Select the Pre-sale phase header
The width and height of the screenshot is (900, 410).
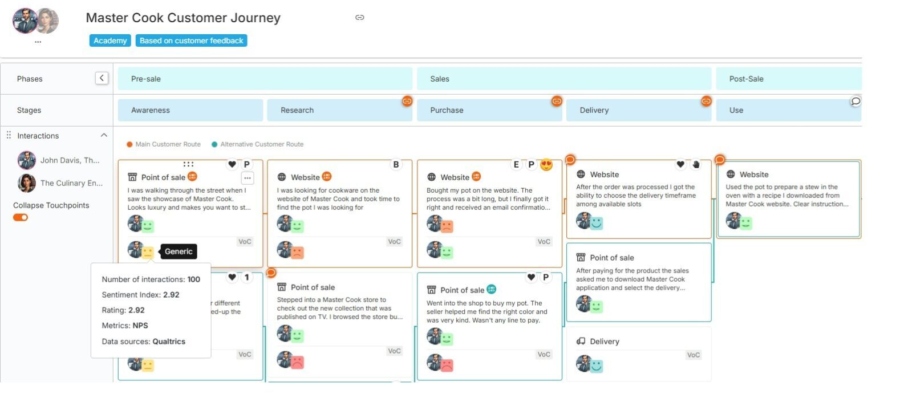265,79
